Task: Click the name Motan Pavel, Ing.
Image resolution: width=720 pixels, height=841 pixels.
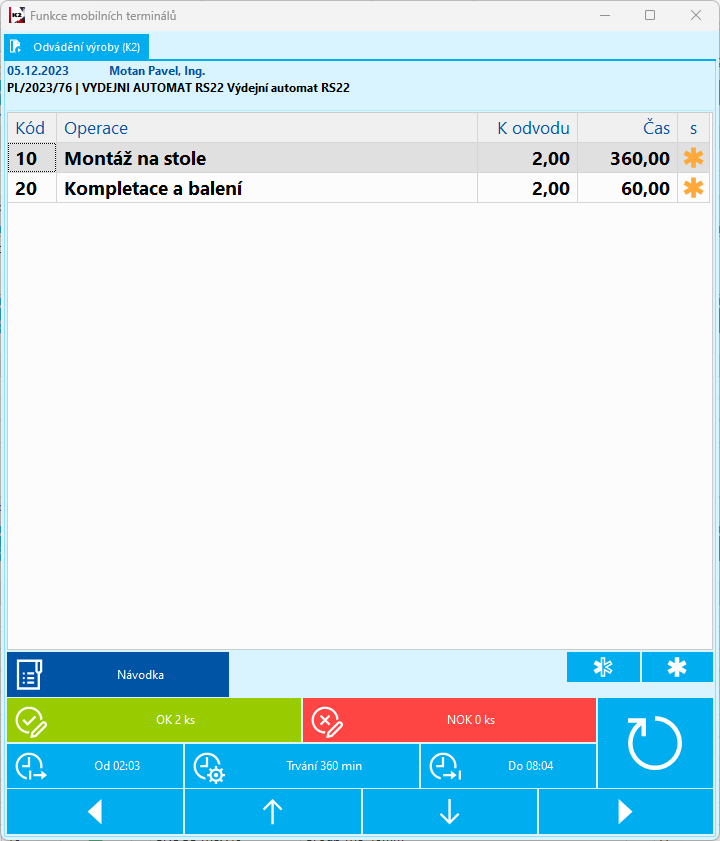Action: tap(157, 71)
